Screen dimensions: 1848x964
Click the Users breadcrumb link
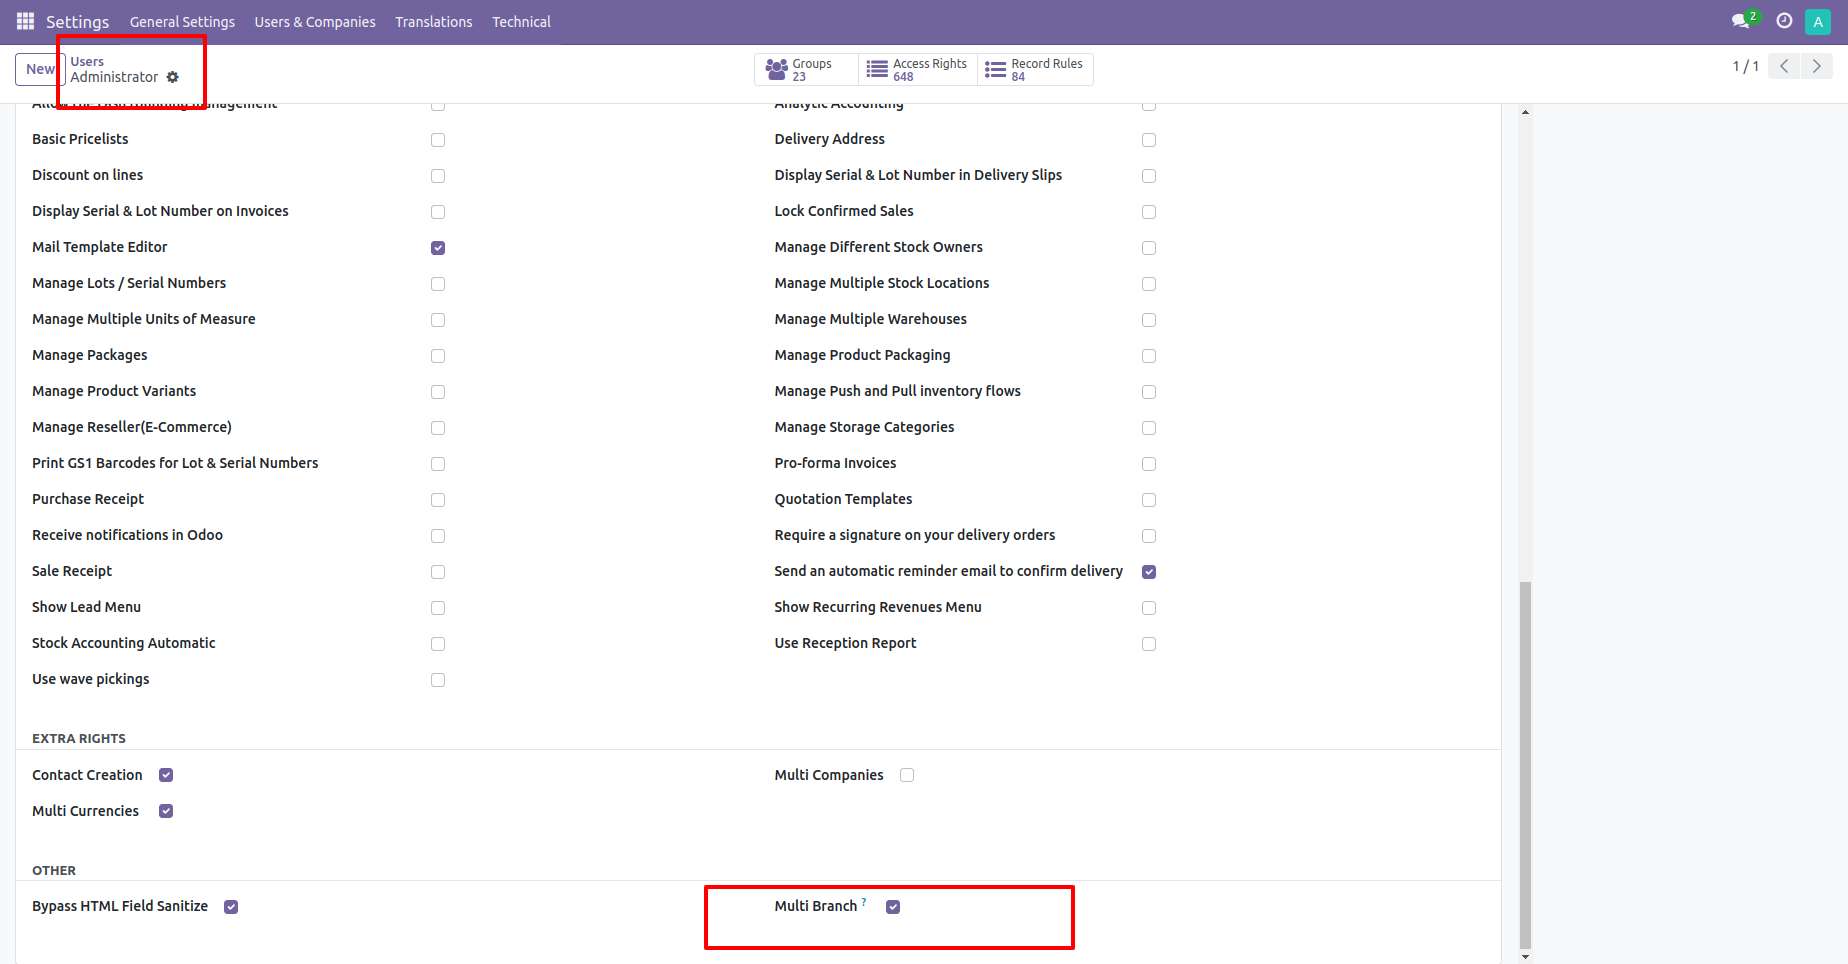click(86, 61)
